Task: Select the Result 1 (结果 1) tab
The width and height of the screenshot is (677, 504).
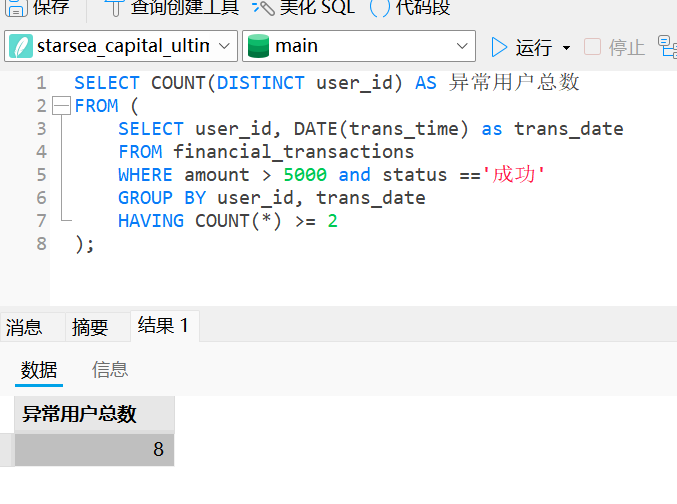Action: 163,326
